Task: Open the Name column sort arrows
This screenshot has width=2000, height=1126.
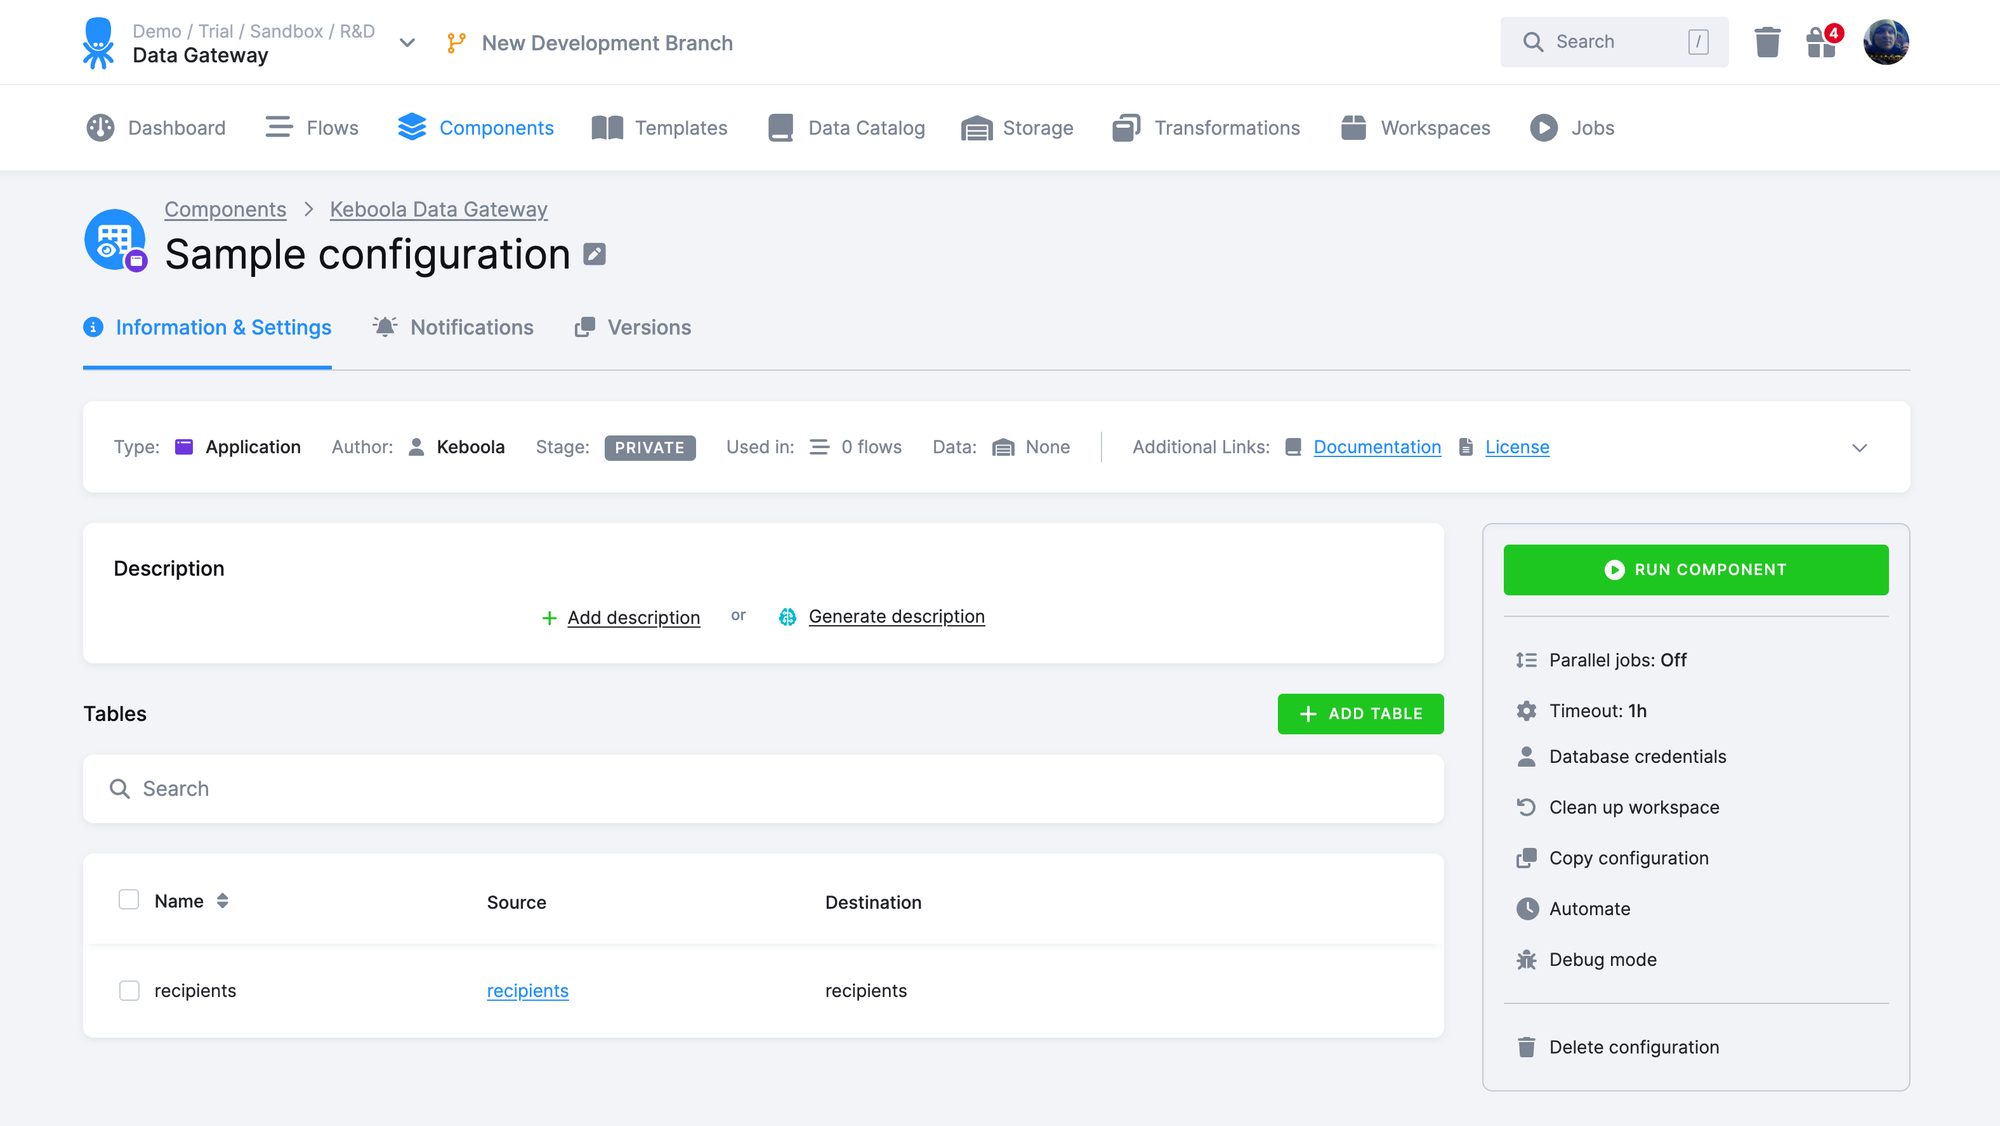Action: pos(222,900)
